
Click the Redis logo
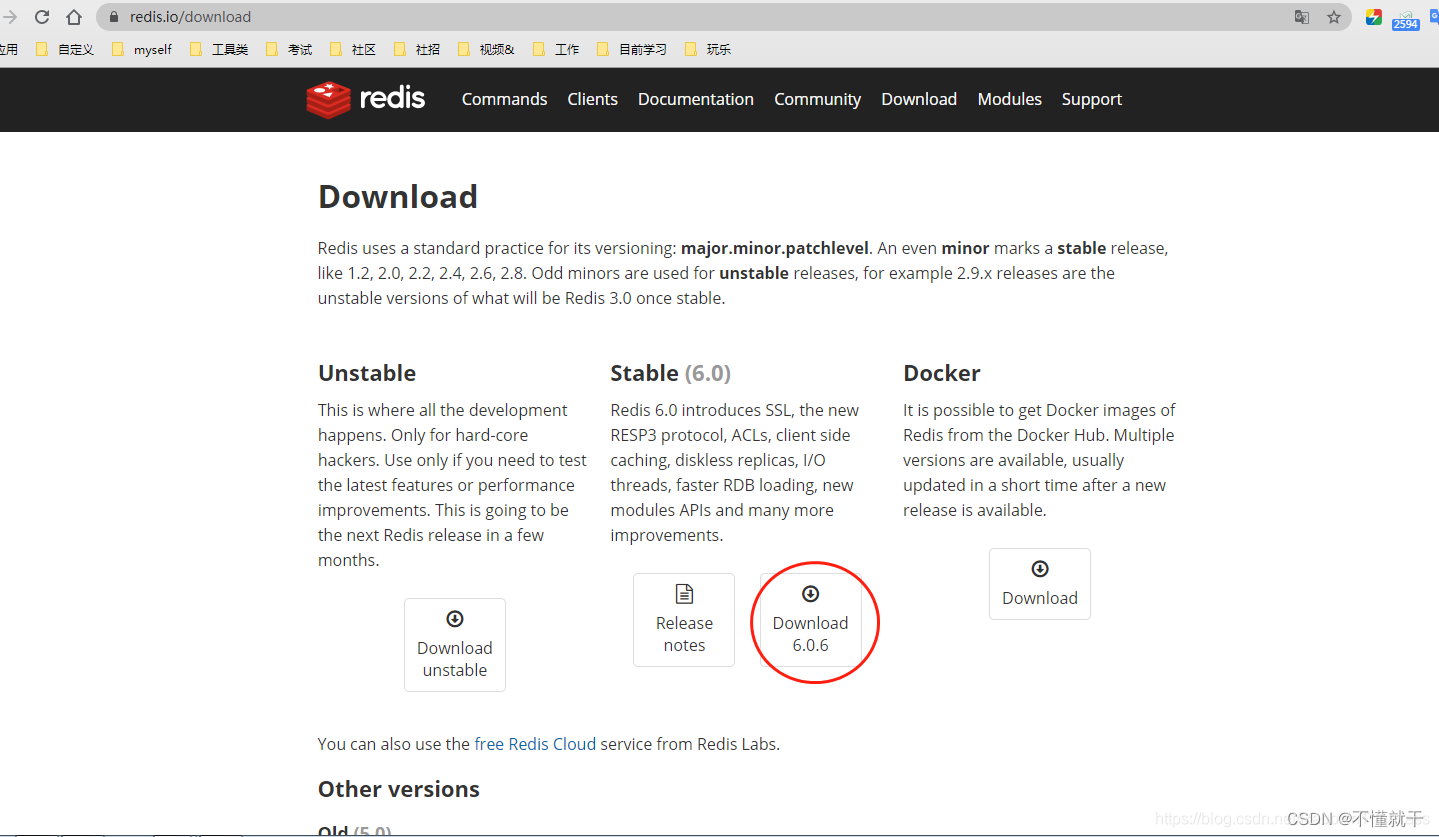(x=366, y=98)
